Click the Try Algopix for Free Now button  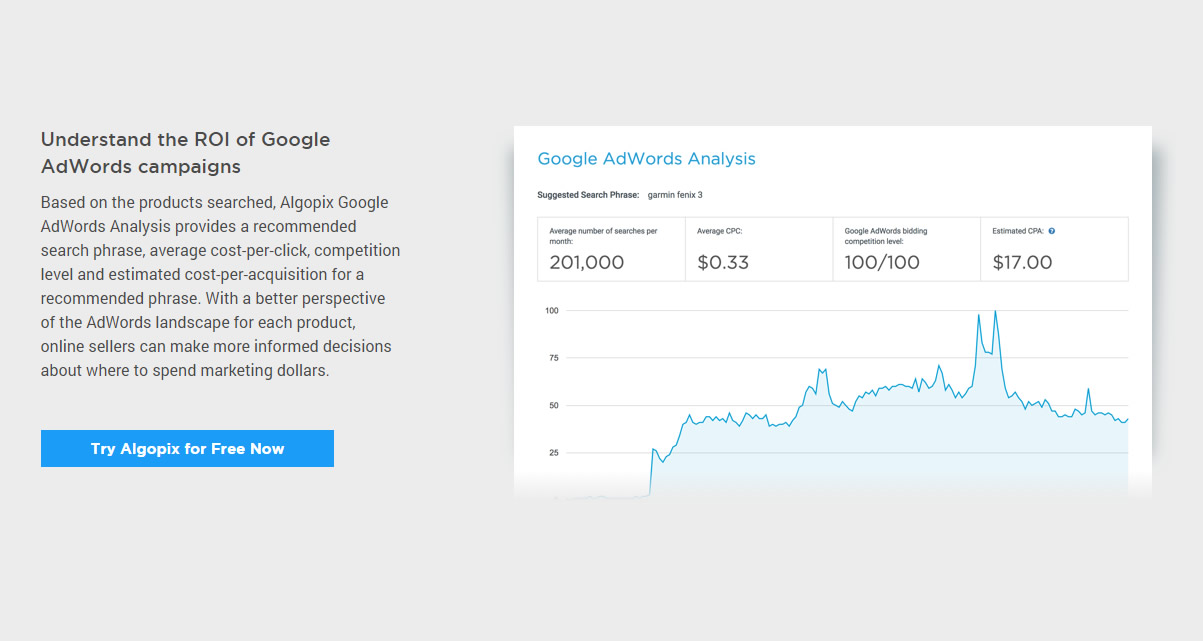[x=187, y=448]
